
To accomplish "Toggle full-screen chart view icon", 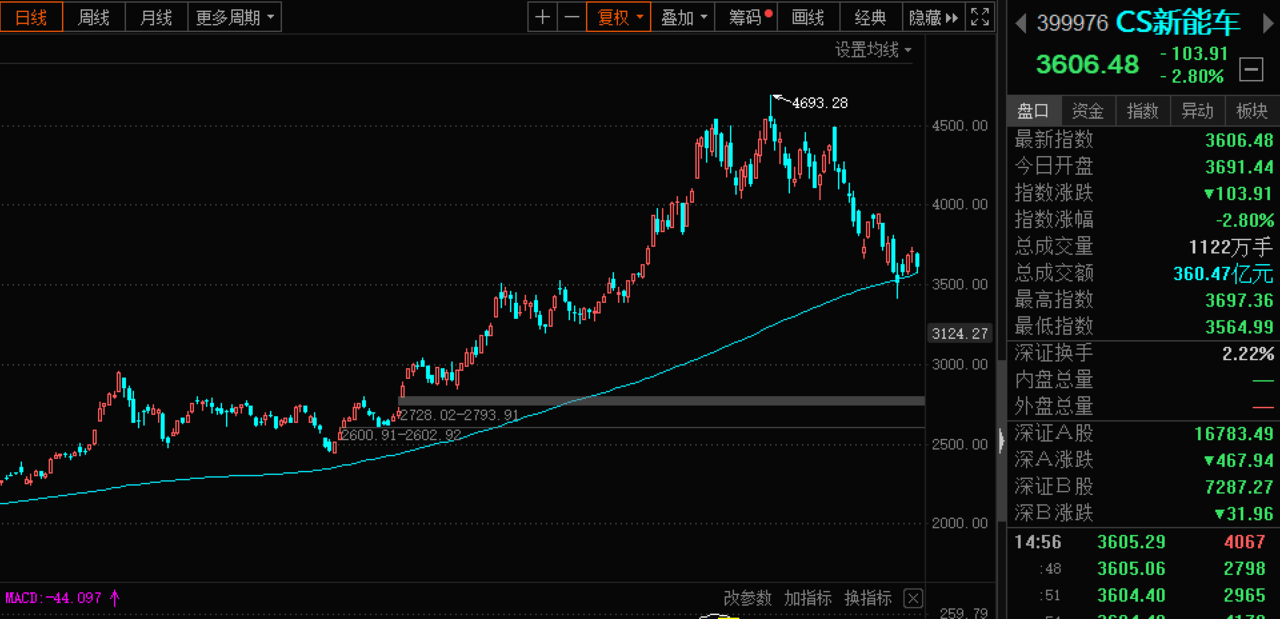I will click(980, 17).
